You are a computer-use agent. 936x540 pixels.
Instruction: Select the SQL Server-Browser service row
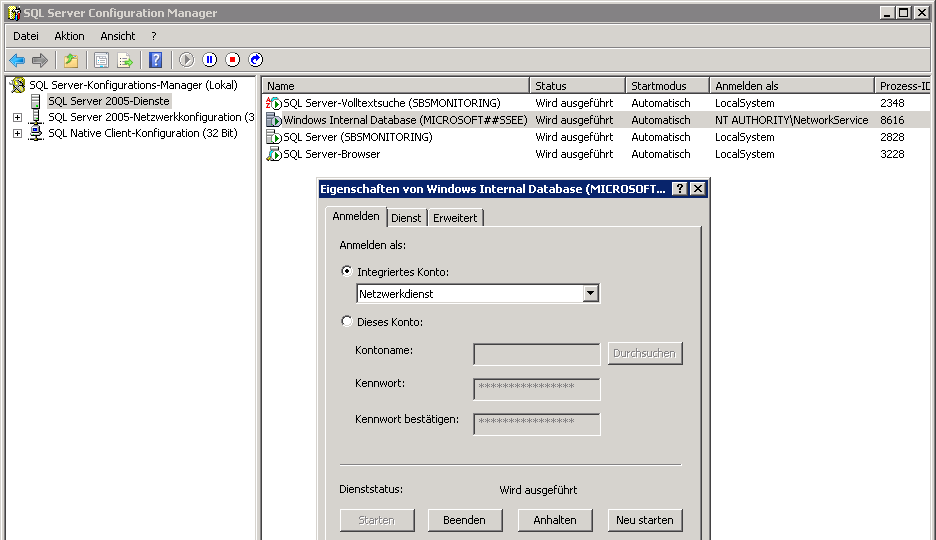[x=331, y=154]
